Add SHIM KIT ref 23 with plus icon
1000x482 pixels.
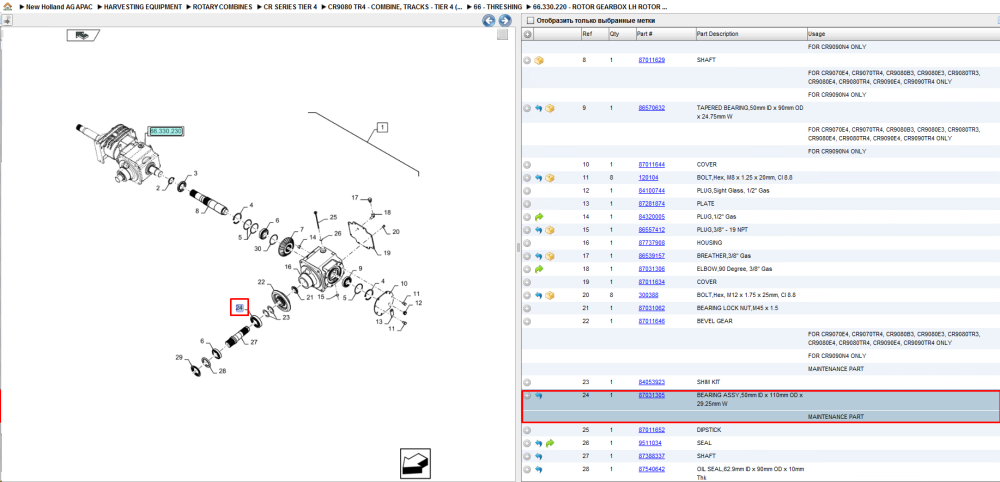click(x=527, y=383)
